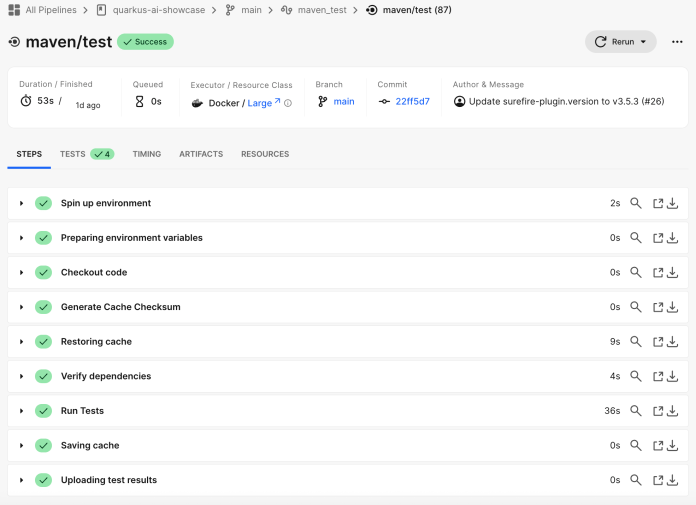
Task: Search within the Verify dependencies step output
Action: click(635, 377)
